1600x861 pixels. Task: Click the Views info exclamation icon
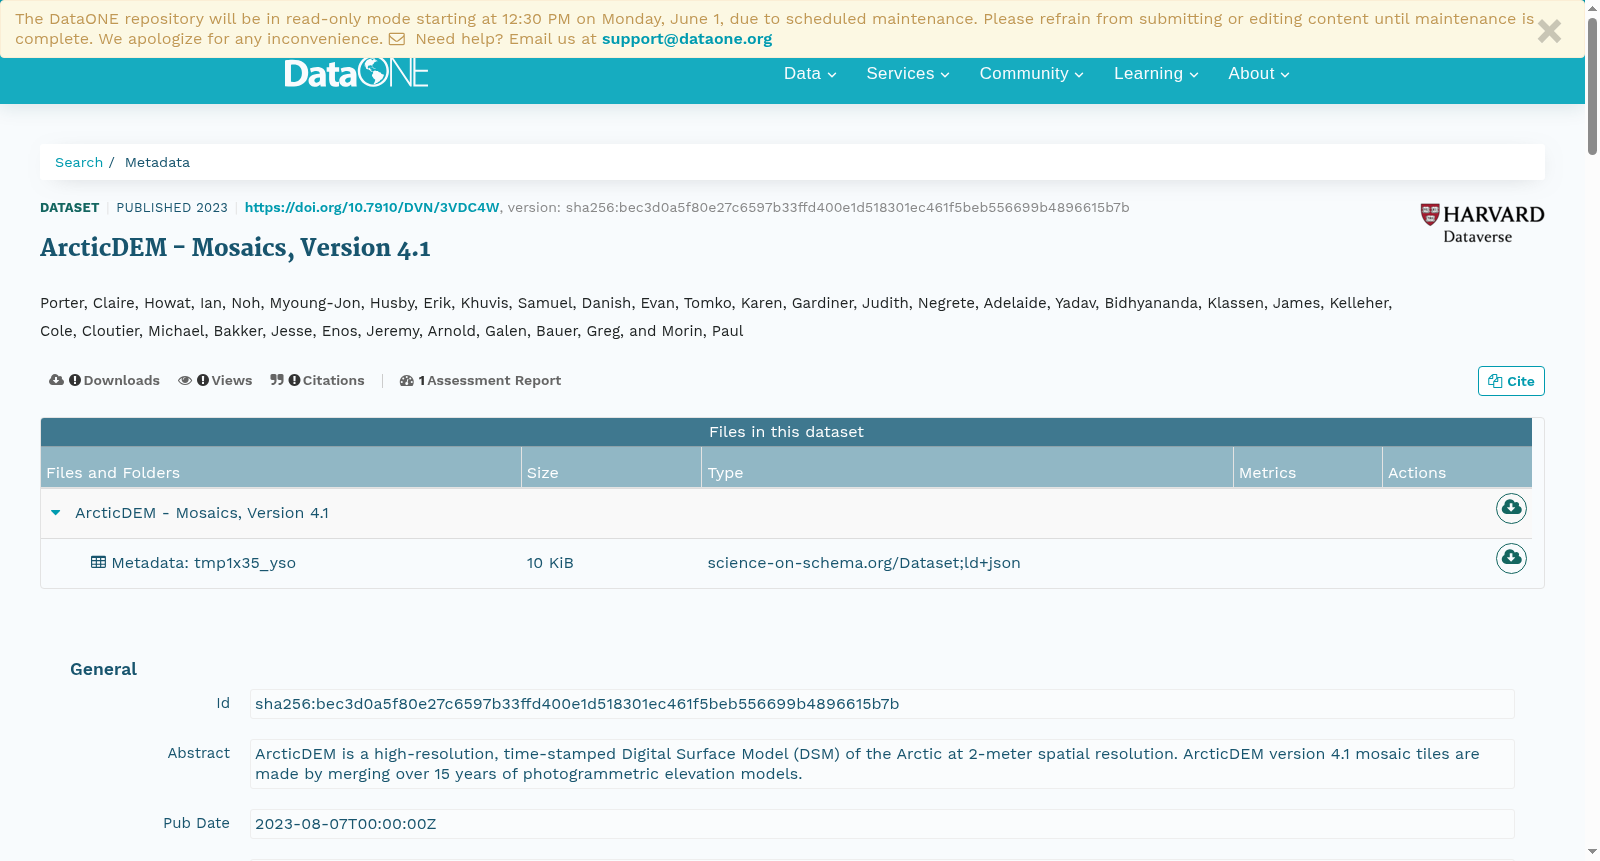coord(203,380)
